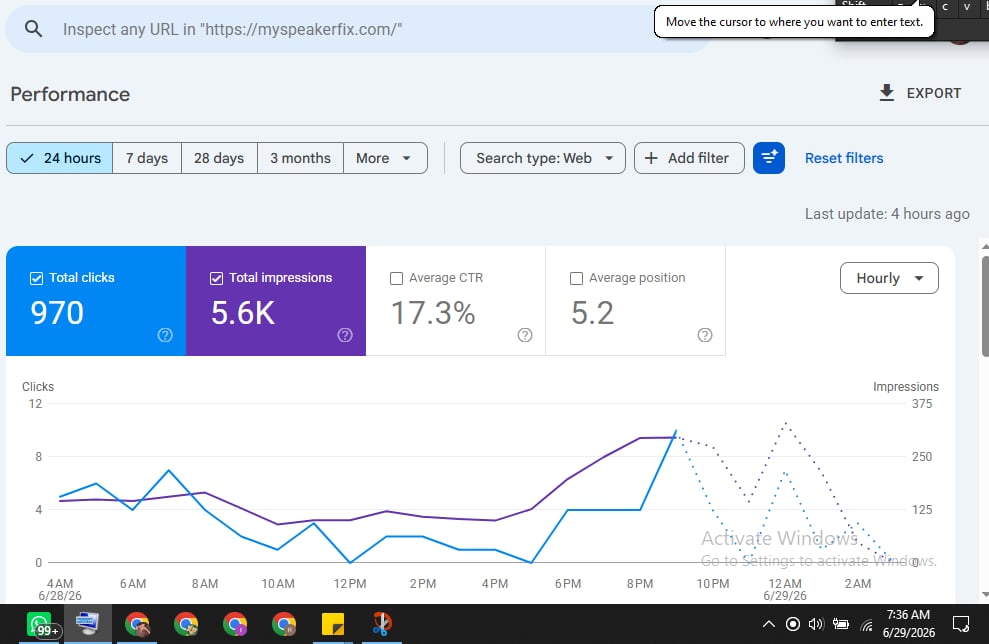Toggle the Total impressions checkbox
This screenshot has height=644, width=989.
[216, 278]
